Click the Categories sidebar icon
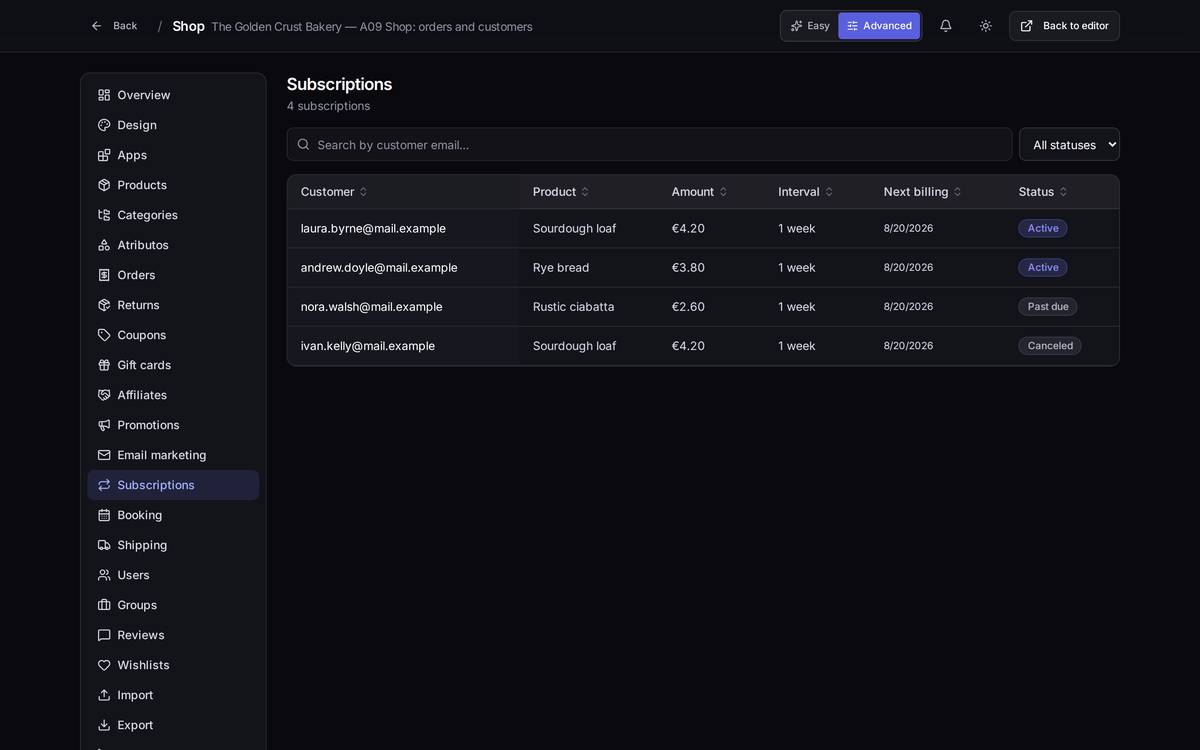 pyautogui.click(x=104, y=215)
